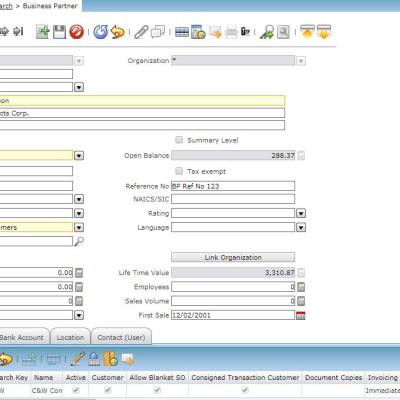
Task: Click the last icon in the detail toolbar
Action: click(127, 359)
